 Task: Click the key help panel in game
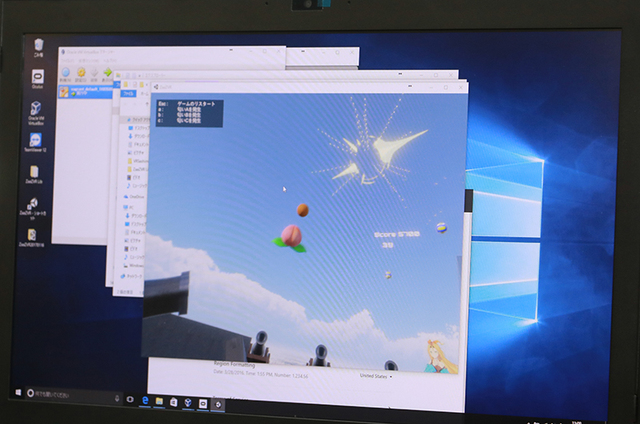click(189, 113)
